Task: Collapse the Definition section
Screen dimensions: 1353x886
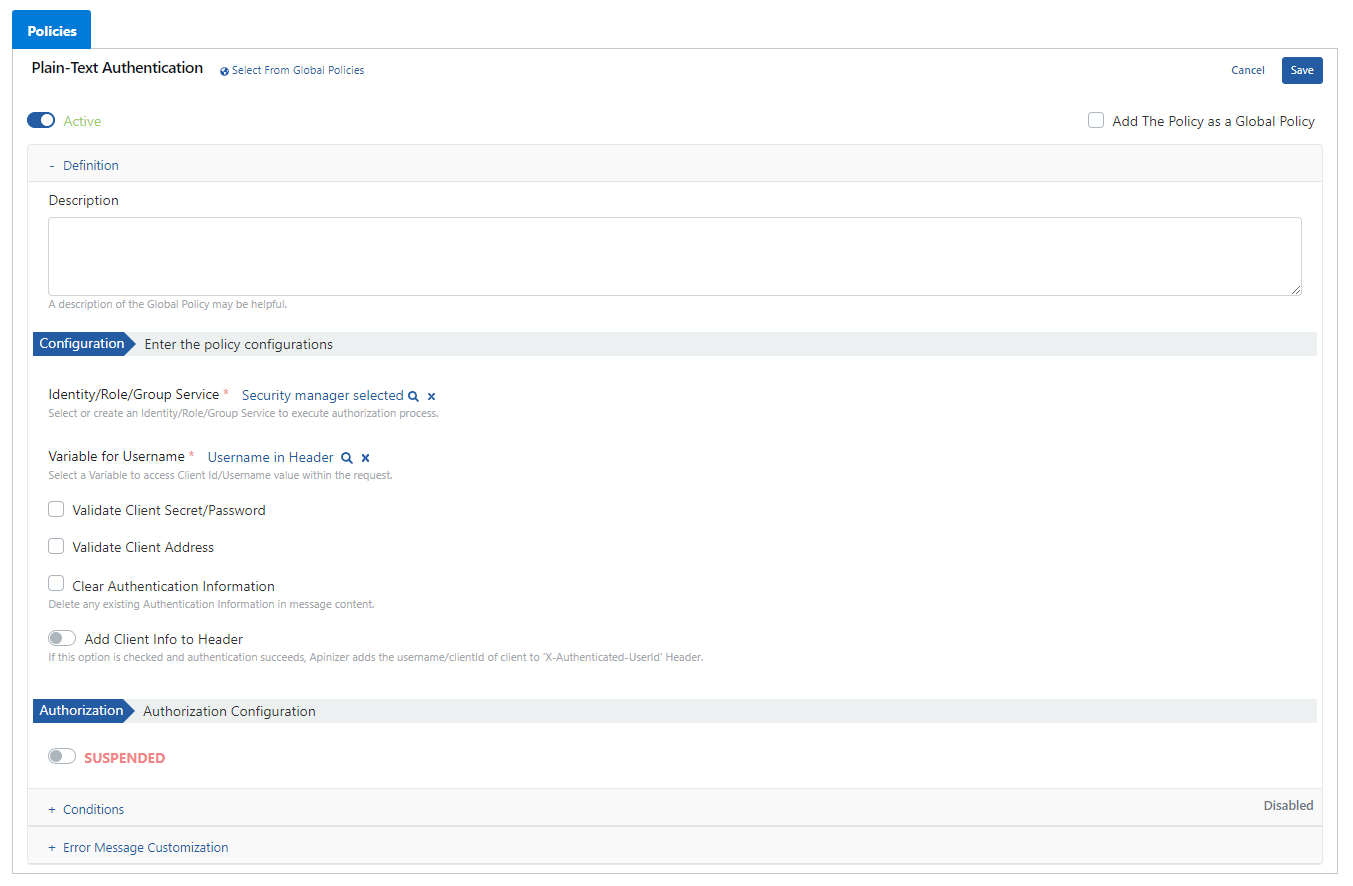Action: pos(84,165)
